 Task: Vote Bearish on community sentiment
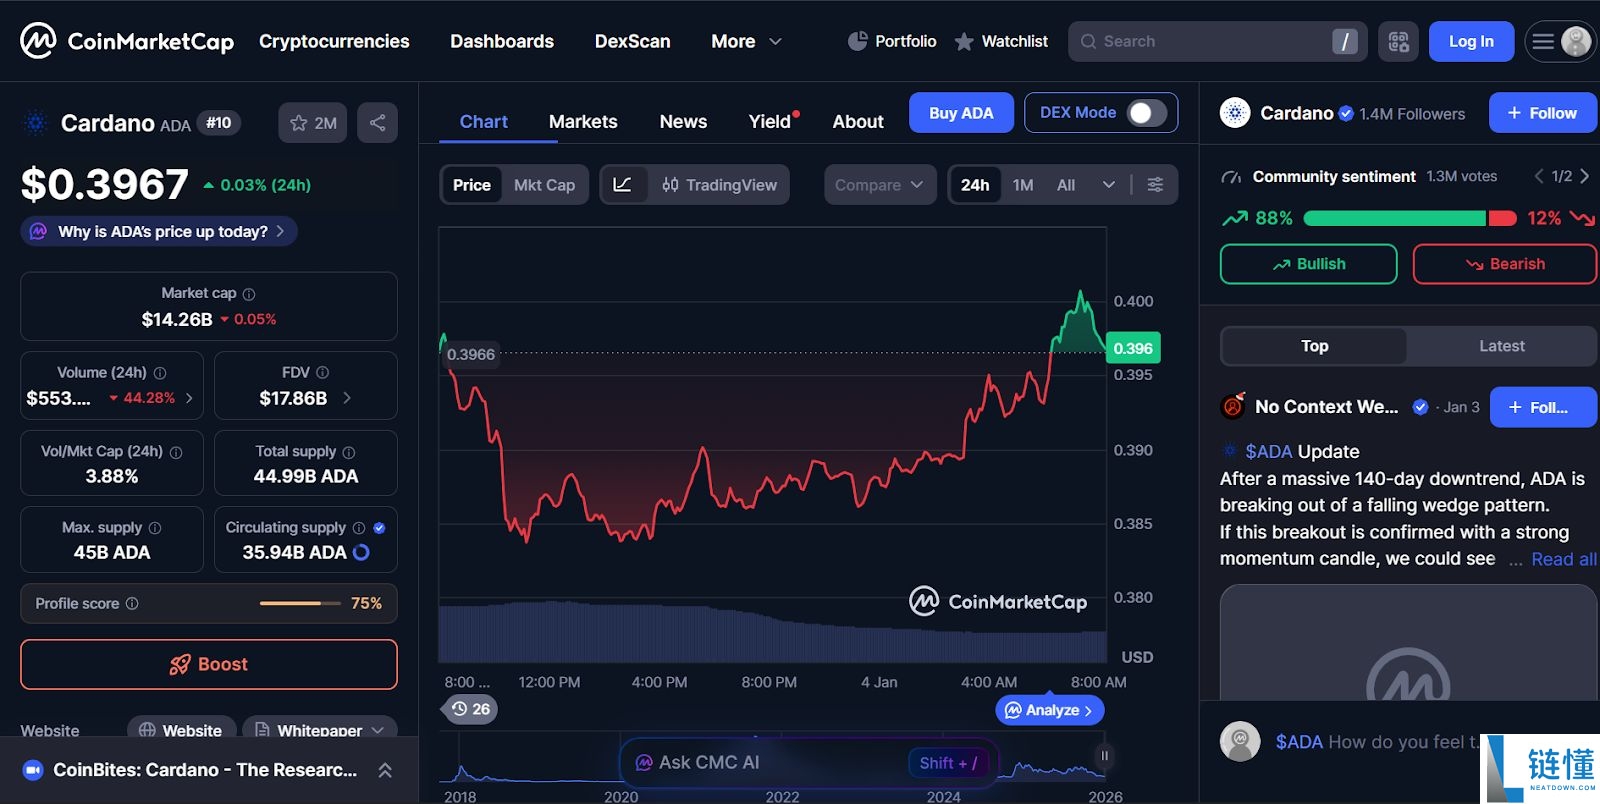(x=1504, y=264)
